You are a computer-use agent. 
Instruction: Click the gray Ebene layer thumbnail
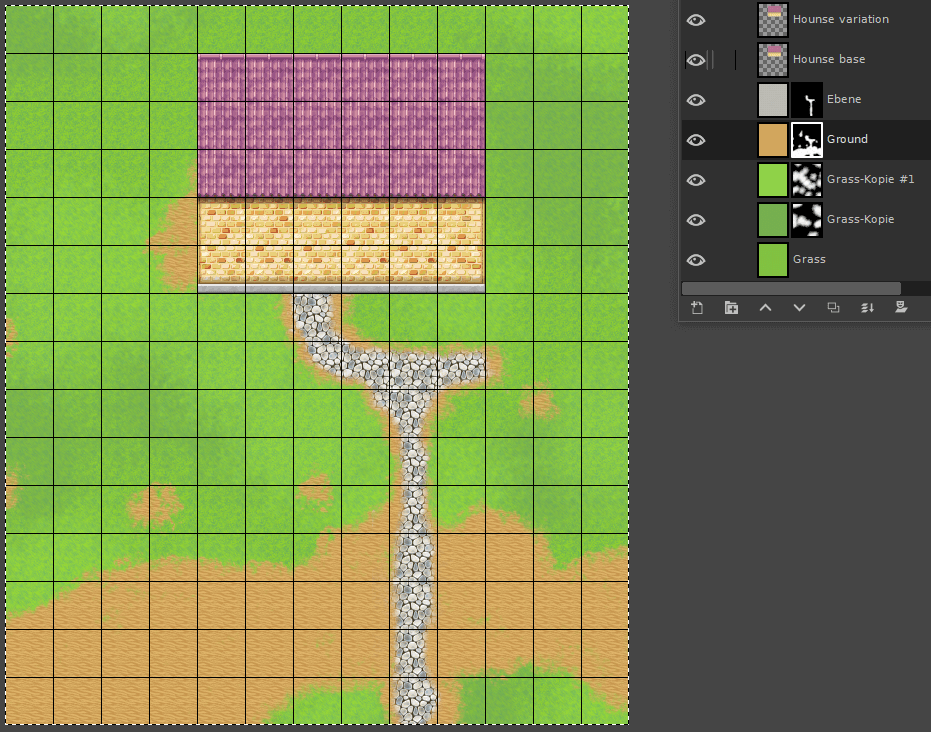coord(773,99)
